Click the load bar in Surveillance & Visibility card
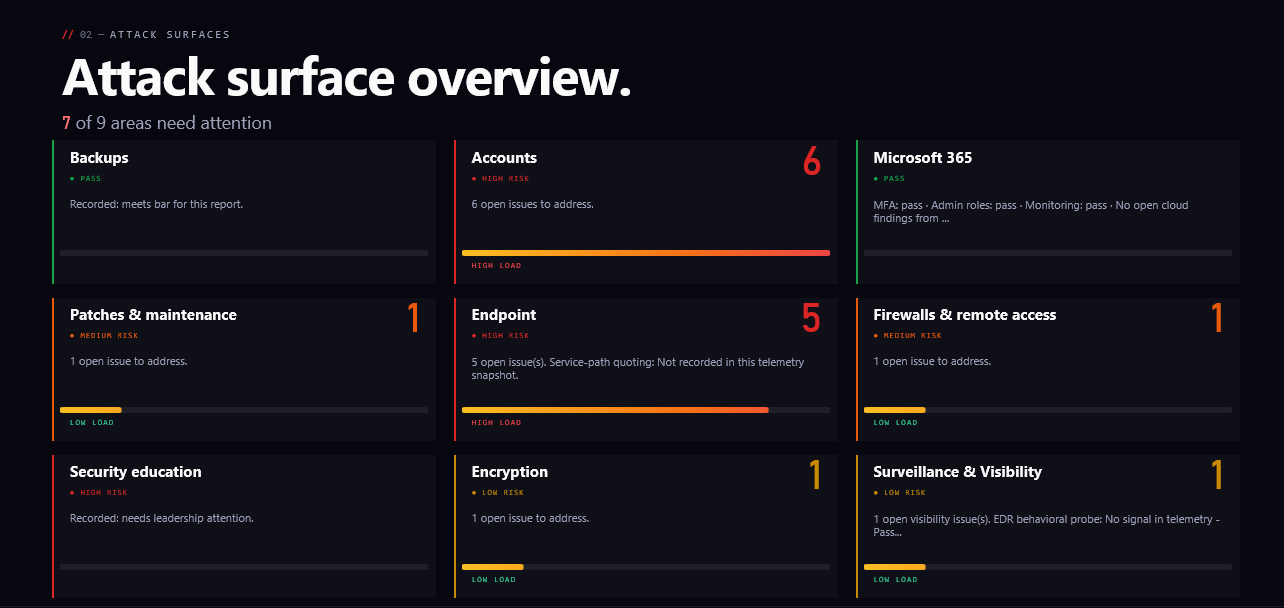Screen dimensions: 1284x608 1048,567
